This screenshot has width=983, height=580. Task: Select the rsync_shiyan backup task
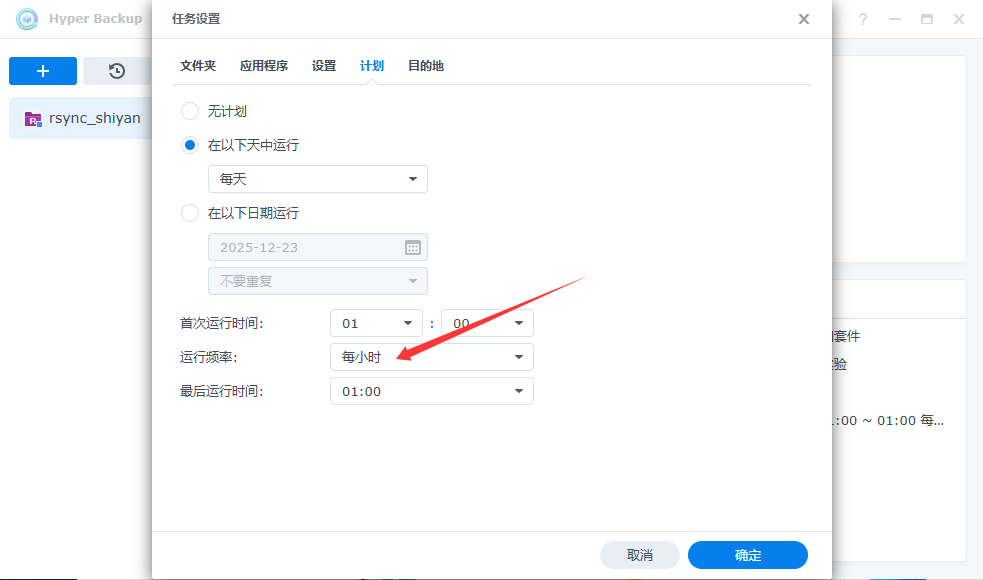tap(81, 118)
